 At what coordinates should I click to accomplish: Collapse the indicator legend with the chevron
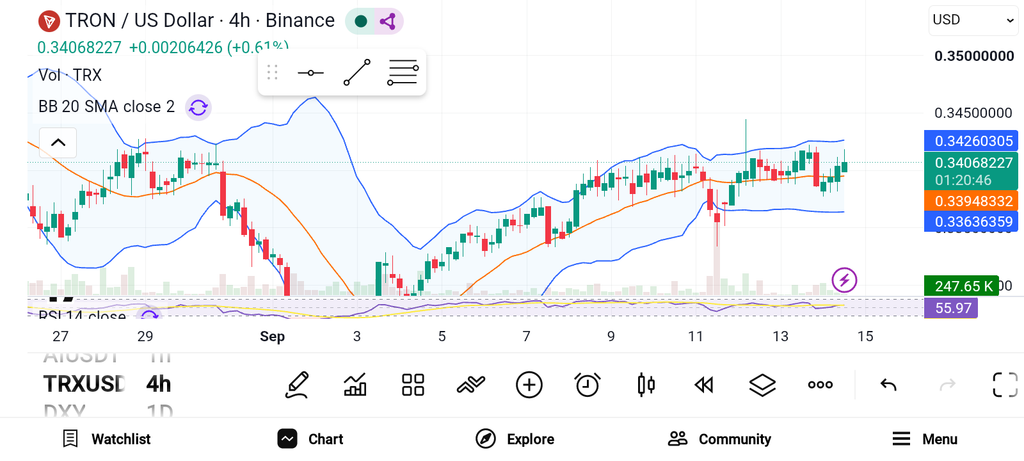58,142
